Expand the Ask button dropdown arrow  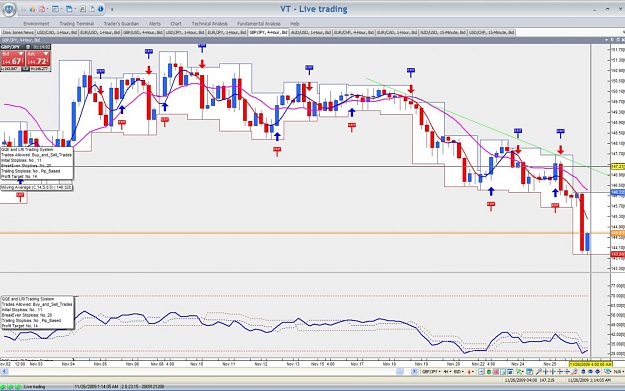click(x=46, y=54)
